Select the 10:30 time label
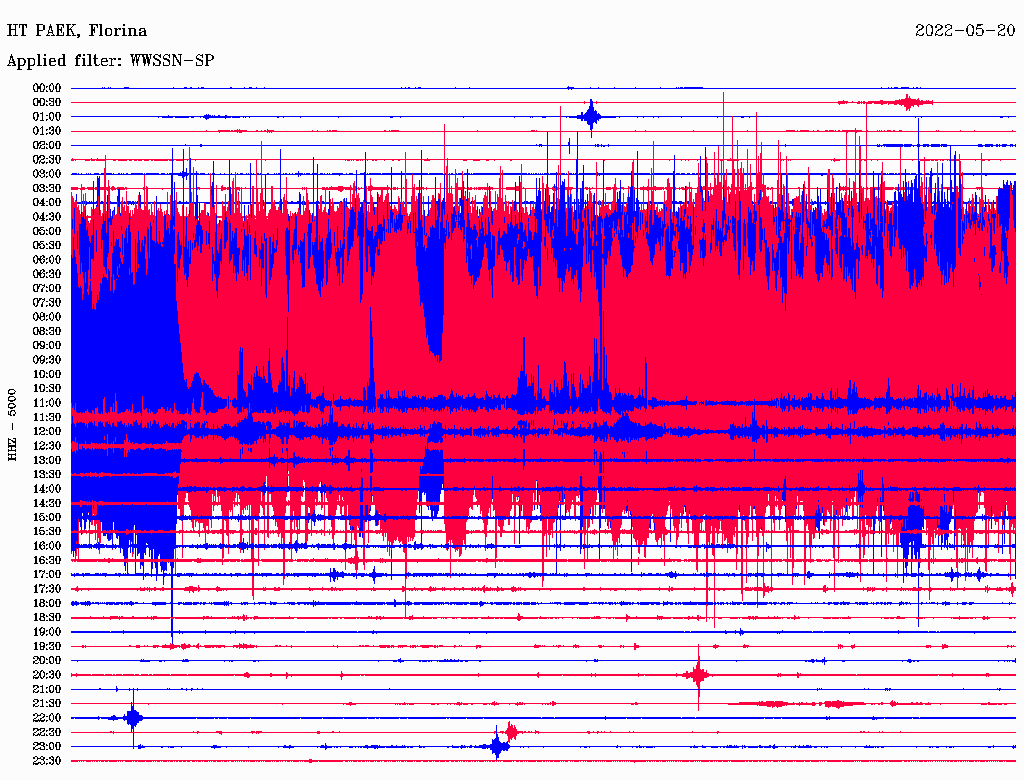 click(47, 389)
